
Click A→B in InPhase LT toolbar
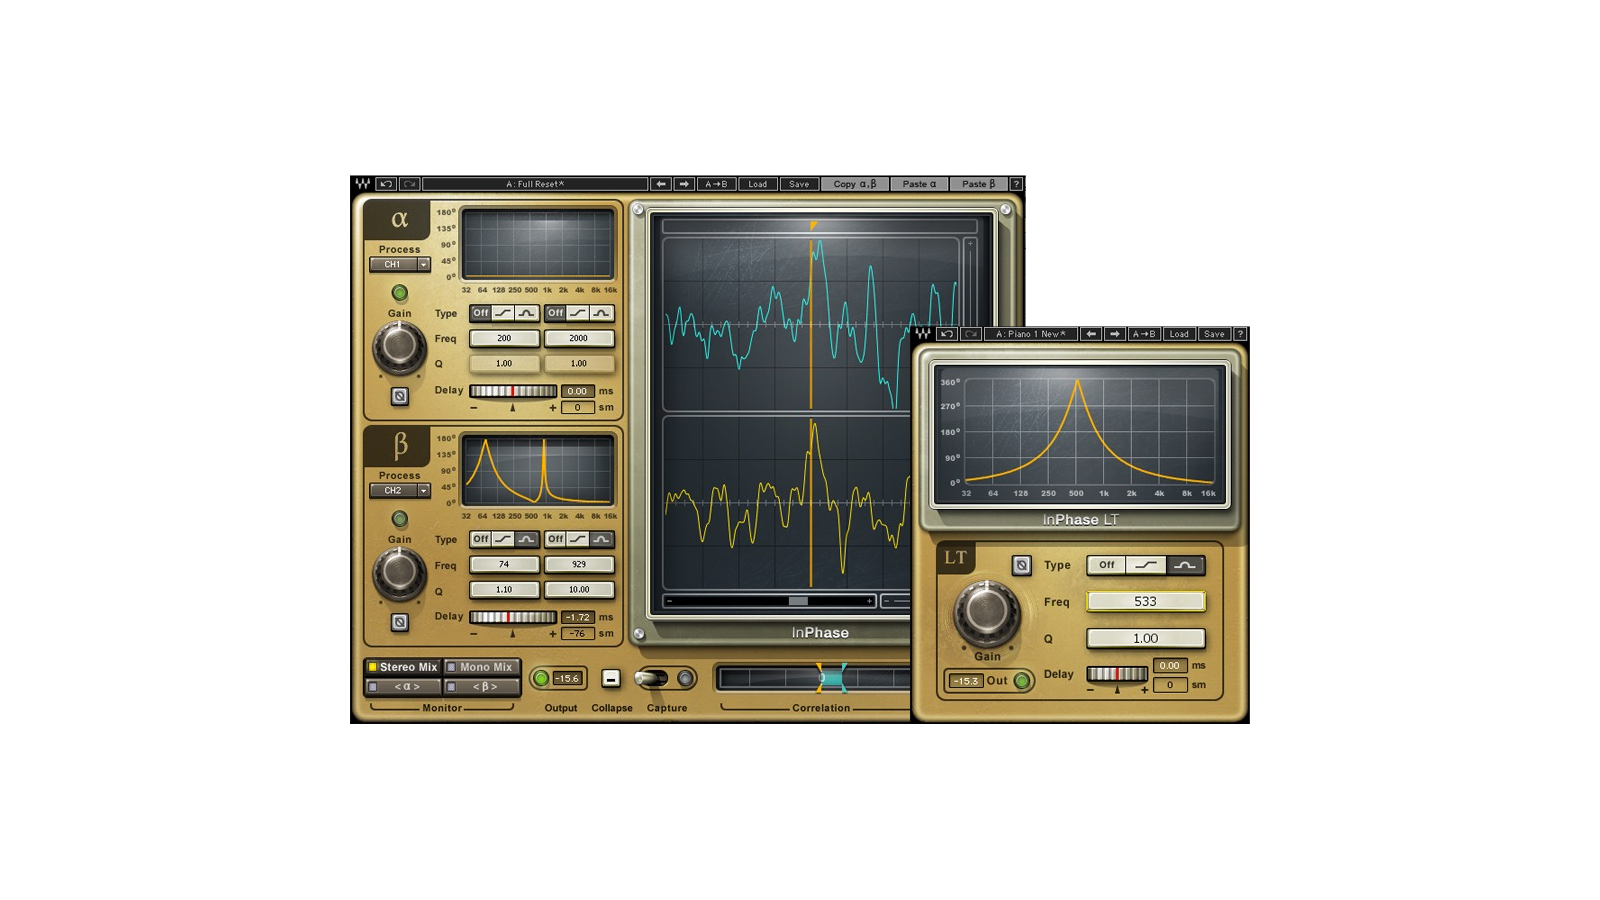click(1144, 334)
